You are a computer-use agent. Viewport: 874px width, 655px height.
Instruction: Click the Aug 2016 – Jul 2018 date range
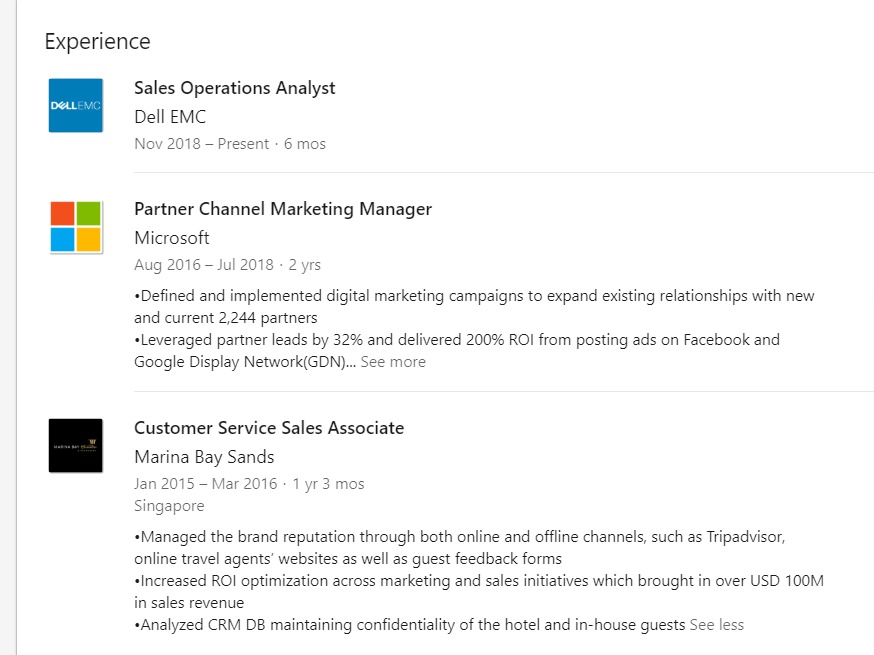pyautogui.click(x=204, y=265)
